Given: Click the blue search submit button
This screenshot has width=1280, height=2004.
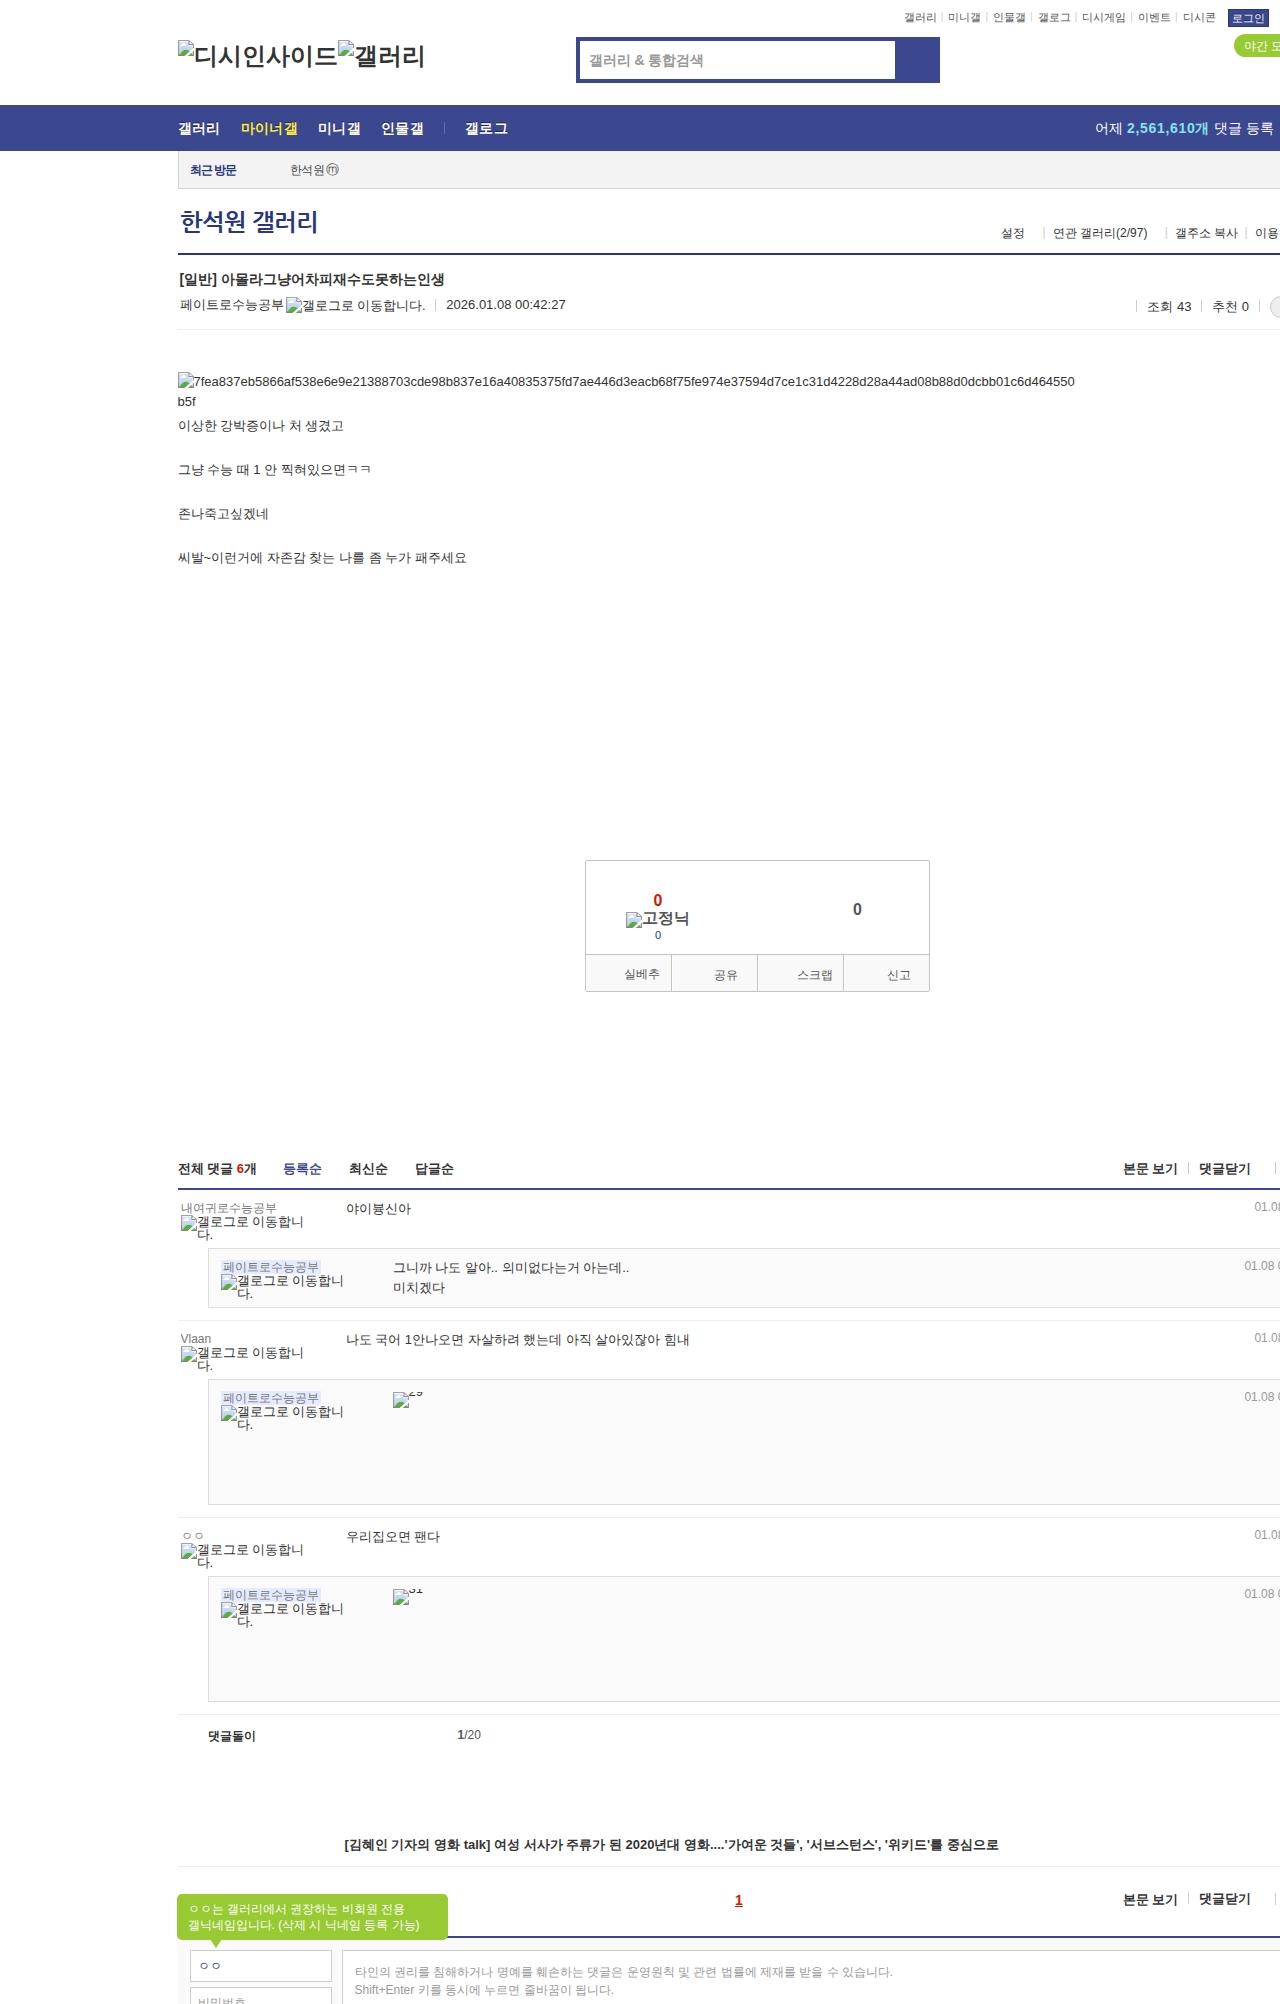Looking at the screenshot, I should coord(917,60).
